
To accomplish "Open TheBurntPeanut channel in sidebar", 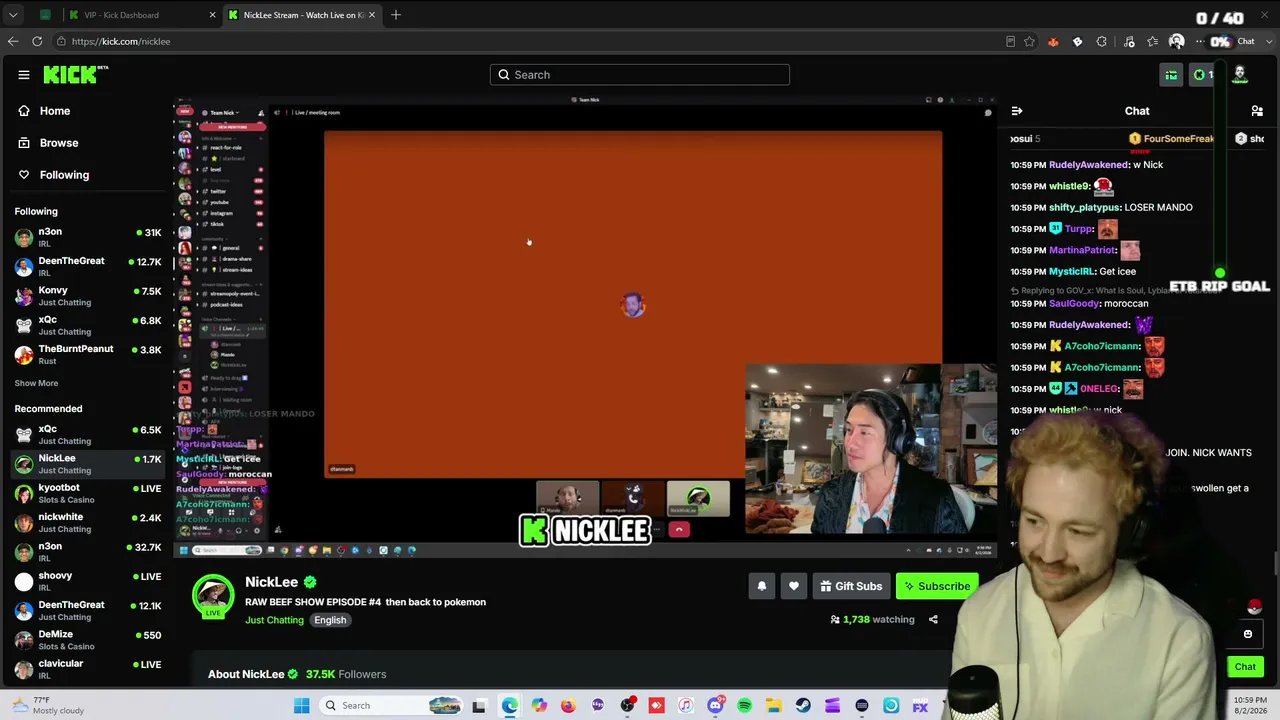I will (x=88, y=354).
